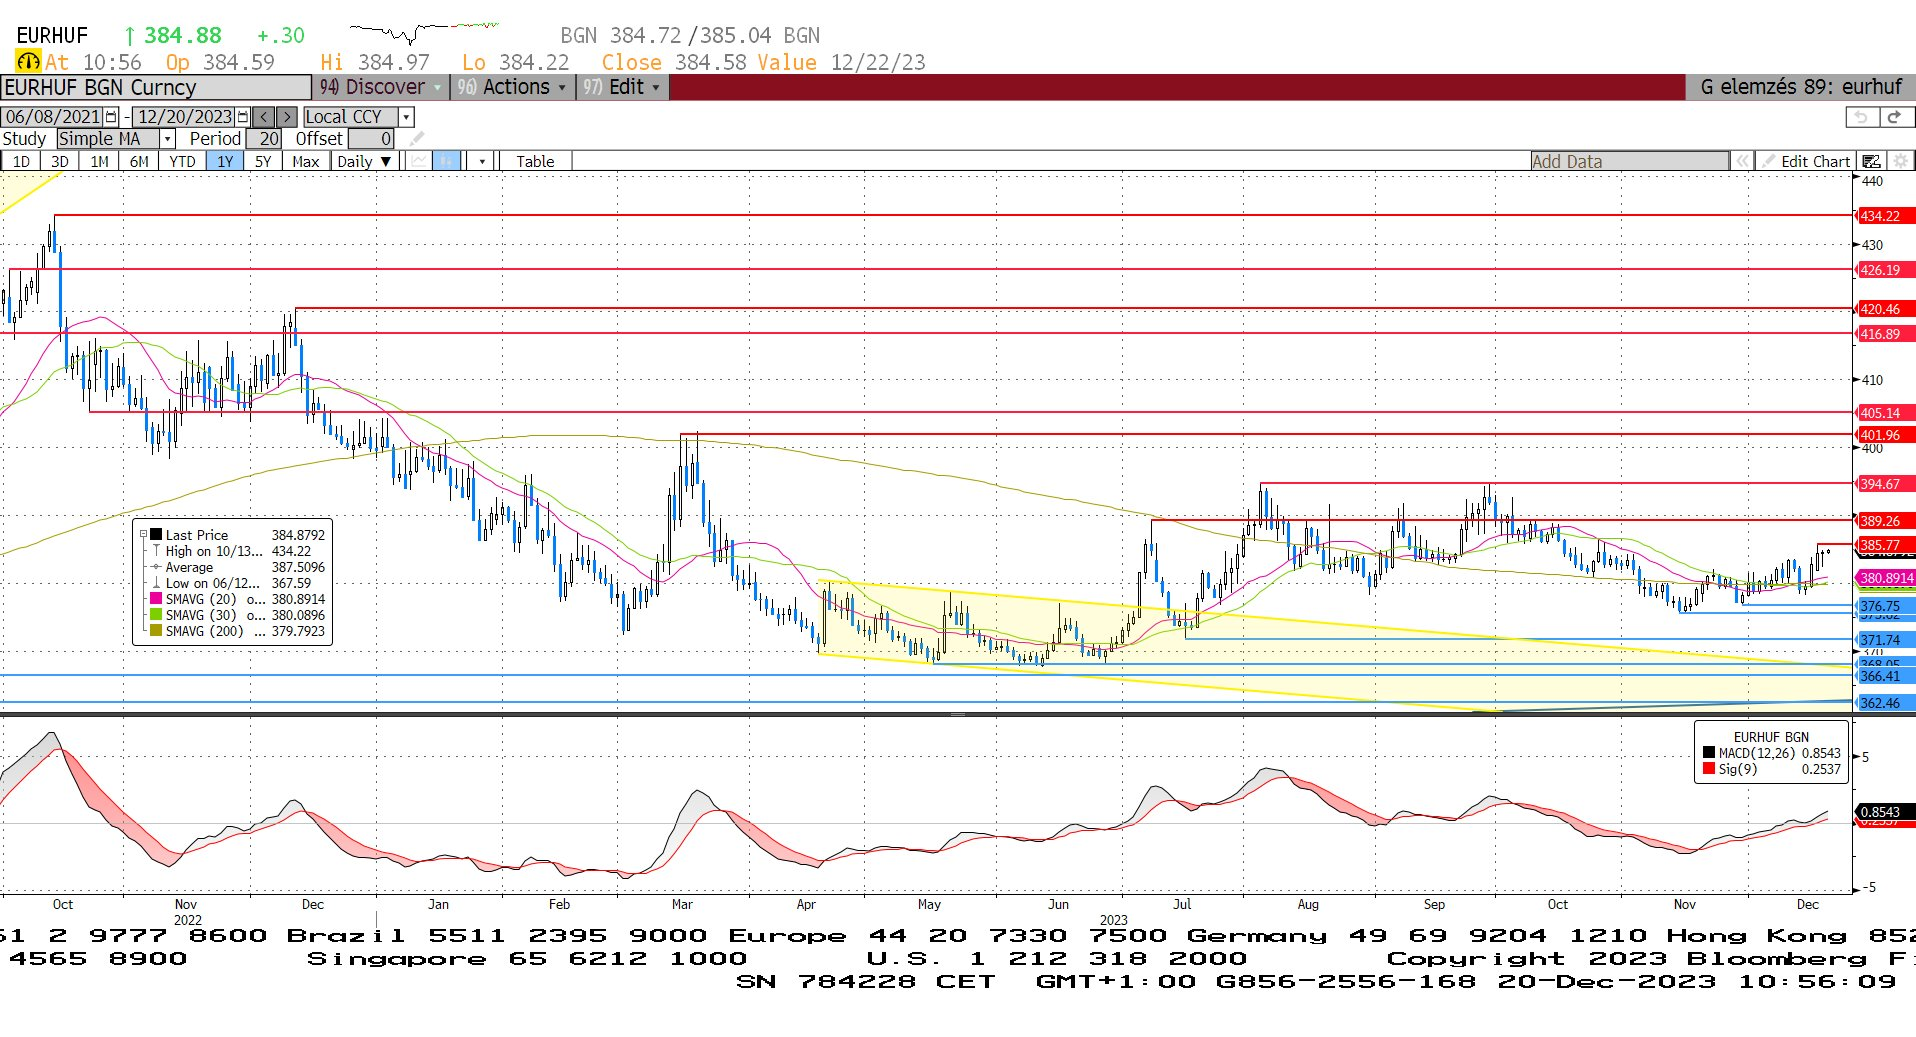Expand the Edit menu arrow
The image size is (1916, 1037).
click(656, 87)
